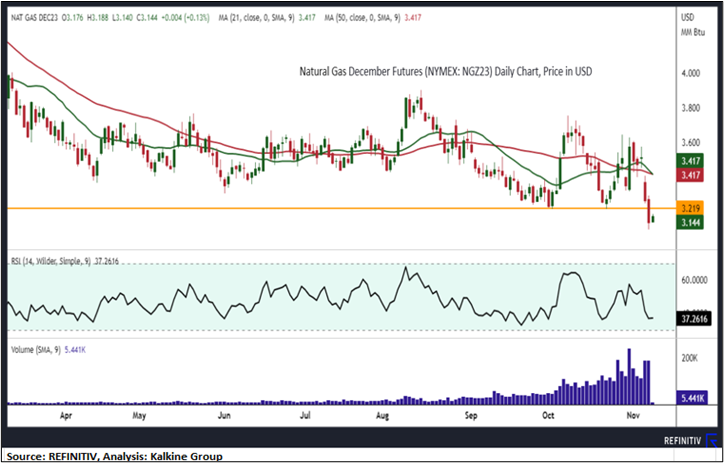Select the Volume (SMA, 9) indicator label
The image size is (724, 463).
point(36,350)
